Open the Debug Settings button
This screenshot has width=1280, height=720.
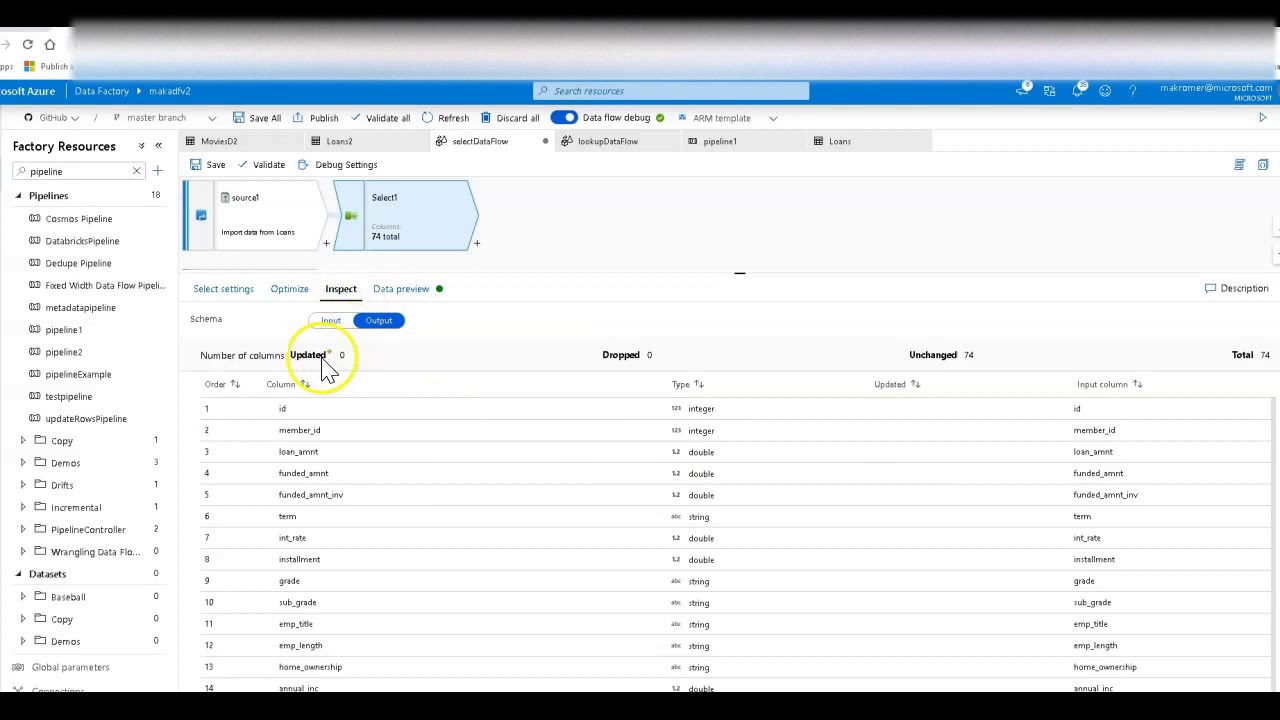(x=338, y=165)
